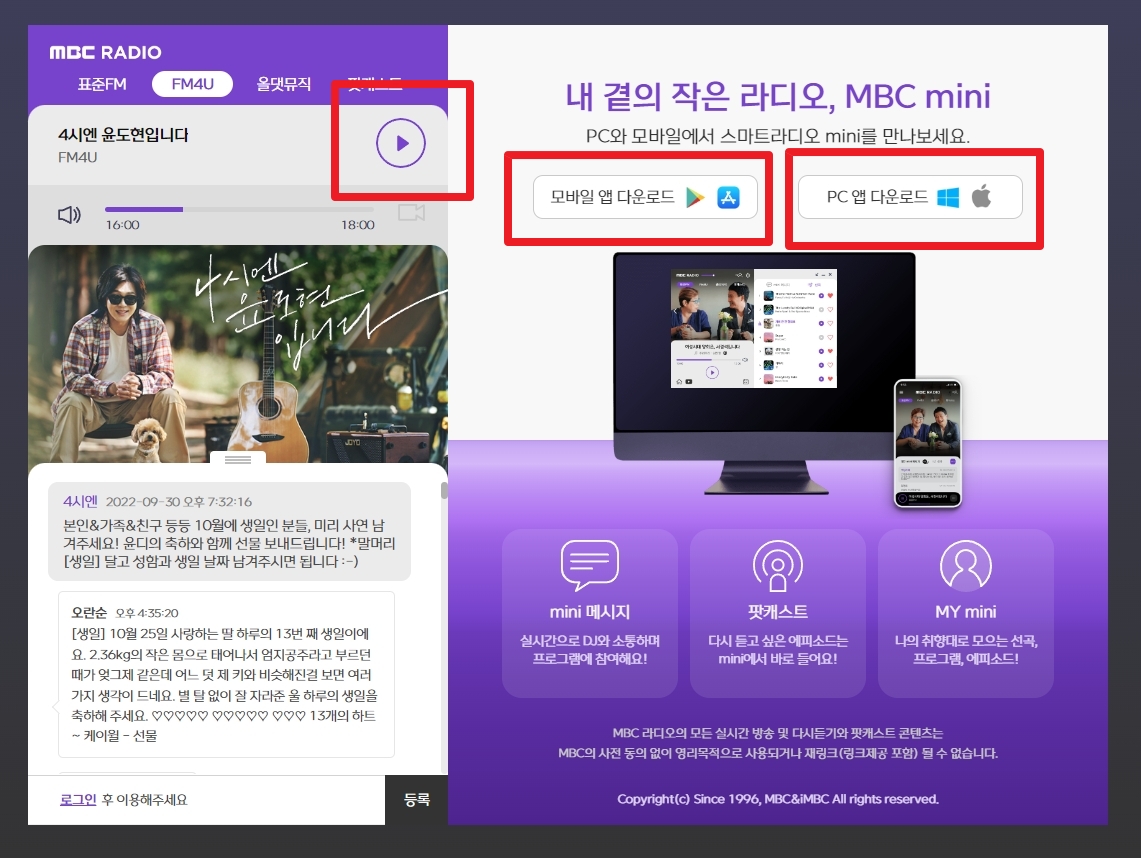Click the MY mini card title
Viewport: 1141px width, 858px height.
tap(966, 612)
